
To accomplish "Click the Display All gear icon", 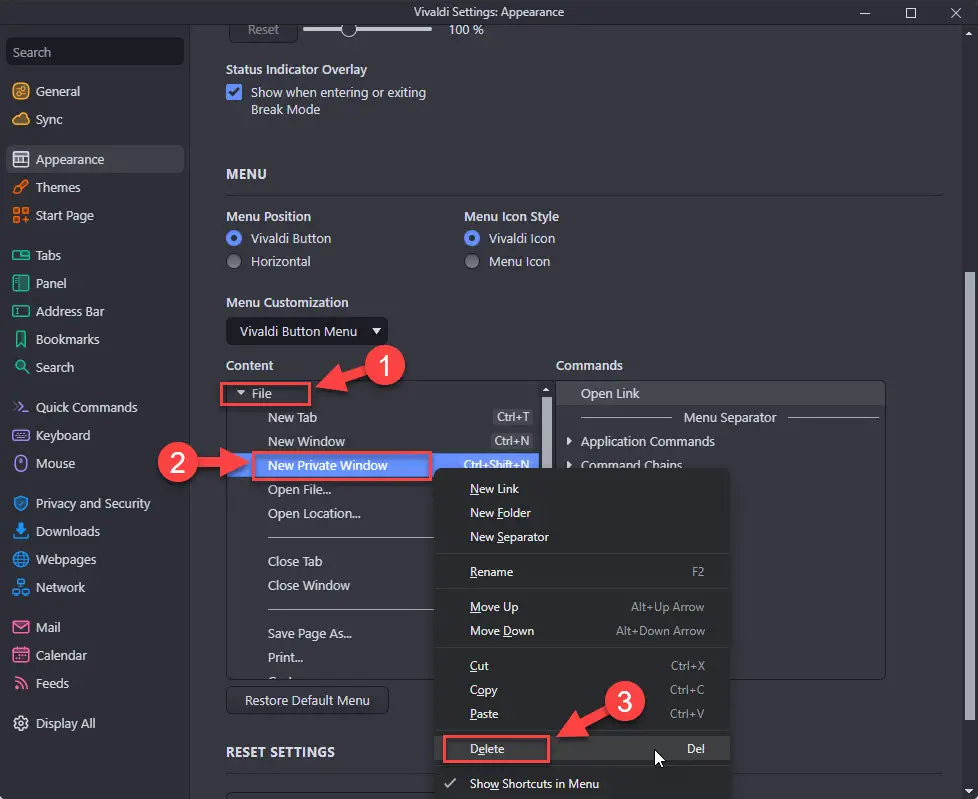I will (21, 723).
